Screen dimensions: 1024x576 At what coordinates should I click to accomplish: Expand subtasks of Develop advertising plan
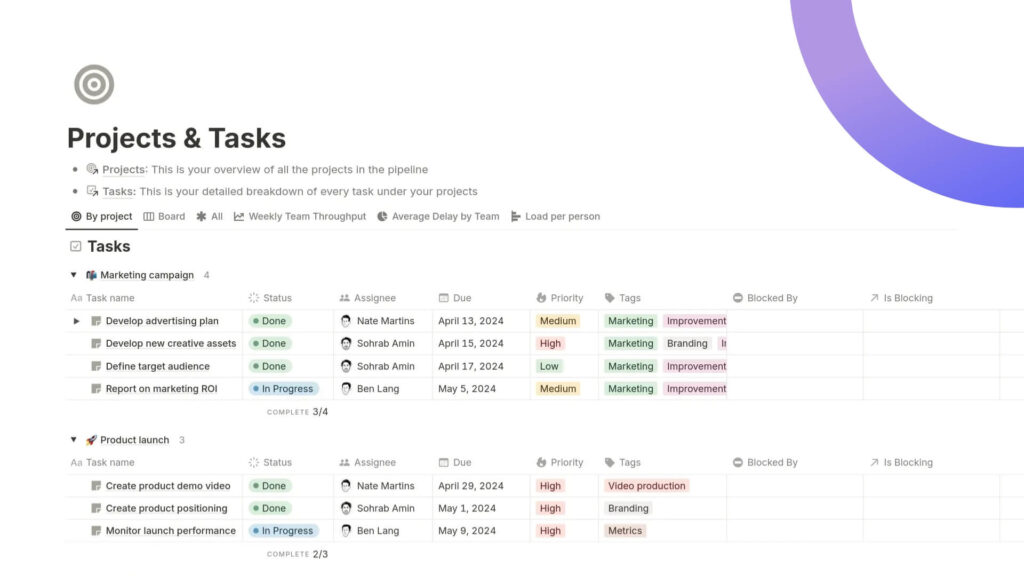pos(78,320)
